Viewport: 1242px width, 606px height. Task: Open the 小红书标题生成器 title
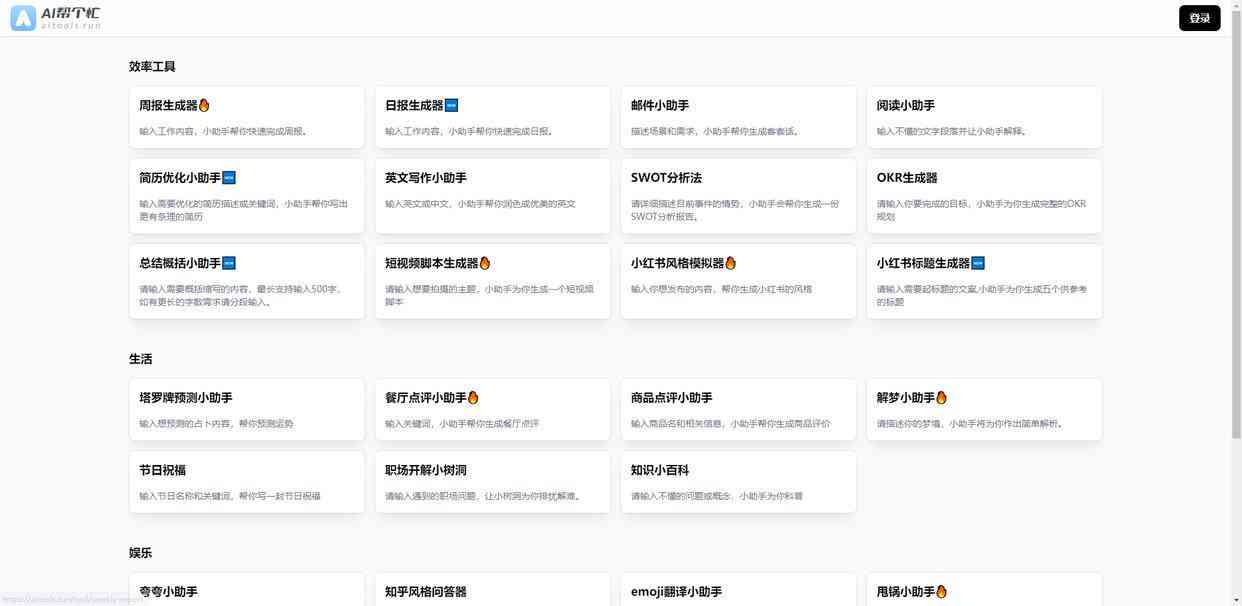click(x=924, y=263)
